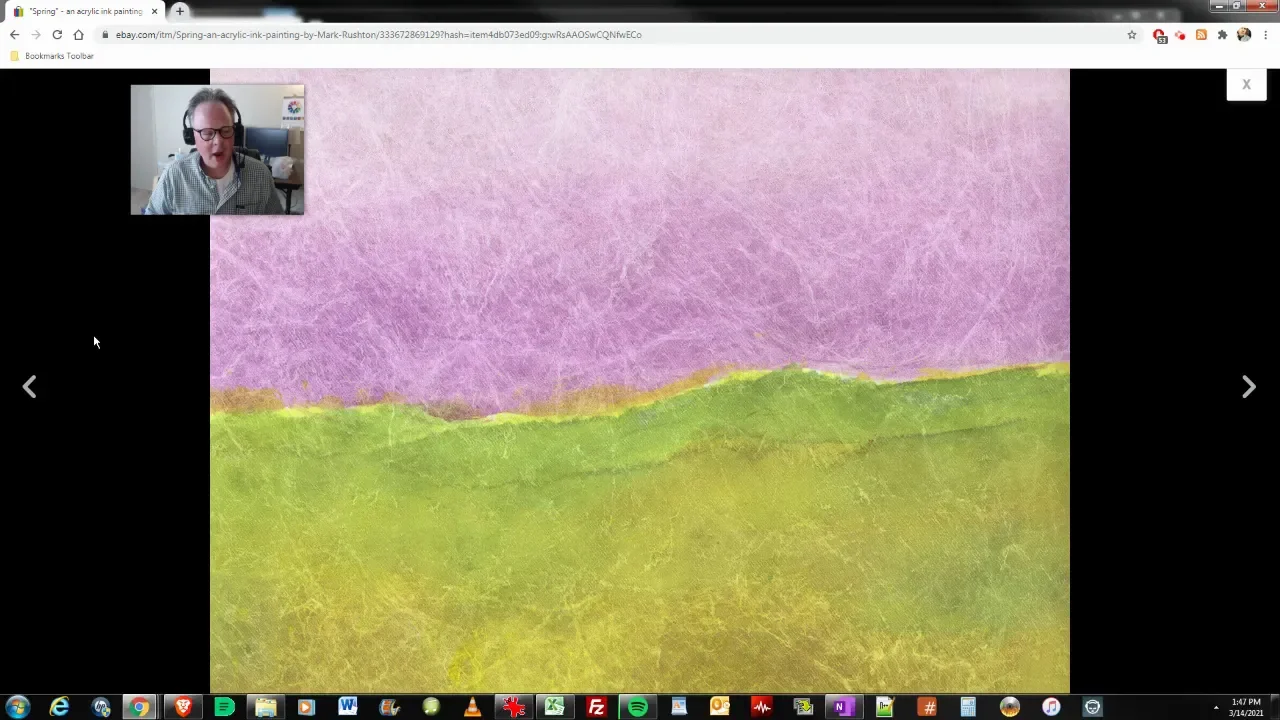Launch FileZilla from the taskbar
This screenshot has height=720, width=1280.
(x=596, y=708)
